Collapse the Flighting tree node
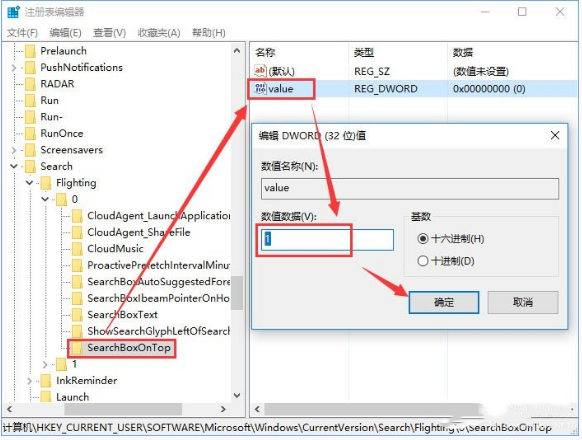Screen dimensions: 582x440 (29, 182)
